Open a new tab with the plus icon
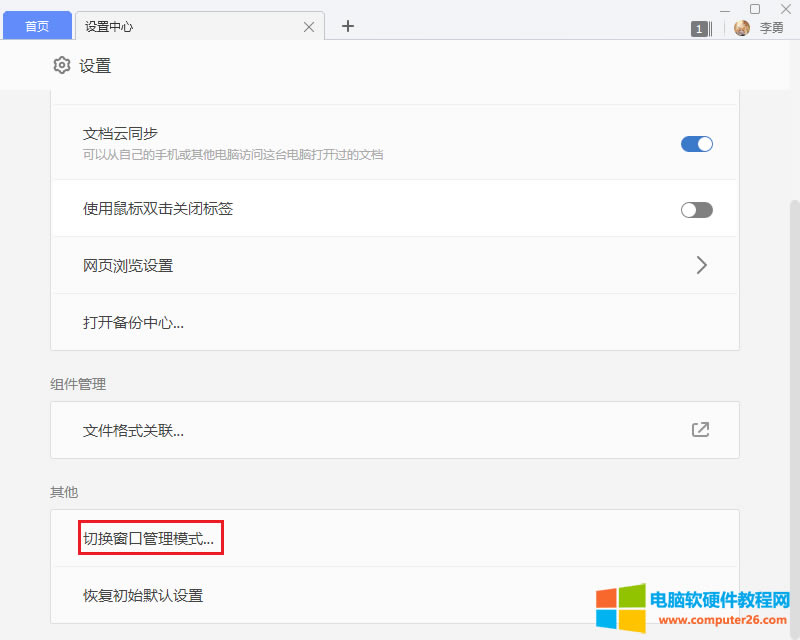Viewport: 800px width, 640px height. (x=347, y=26)
